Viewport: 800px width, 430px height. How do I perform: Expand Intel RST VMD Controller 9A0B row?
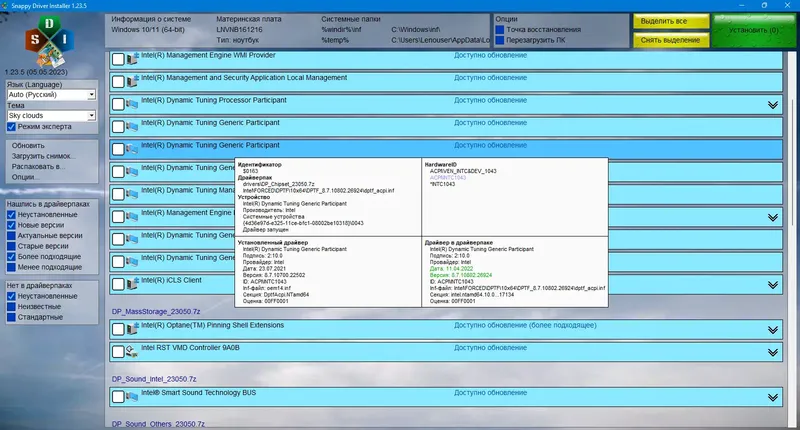pyautogui.click(x=773, y=352)
